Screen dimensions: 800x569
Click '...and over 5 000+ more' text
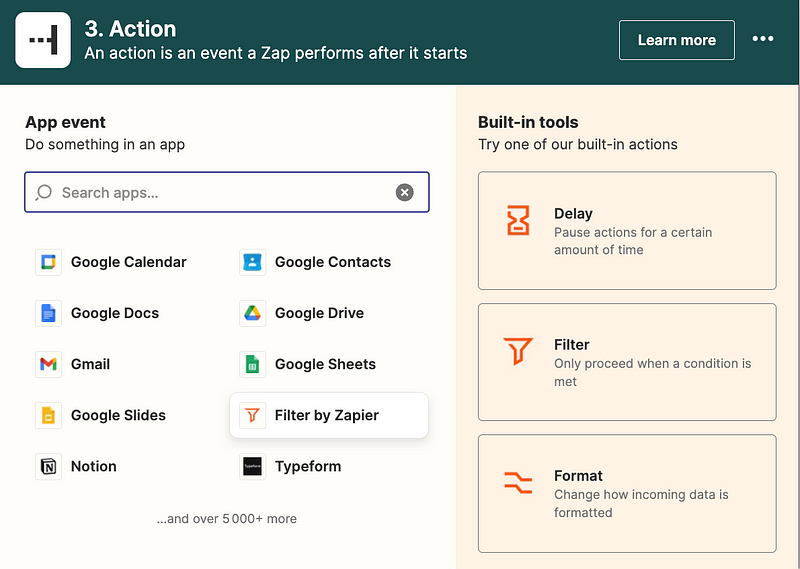227,518
